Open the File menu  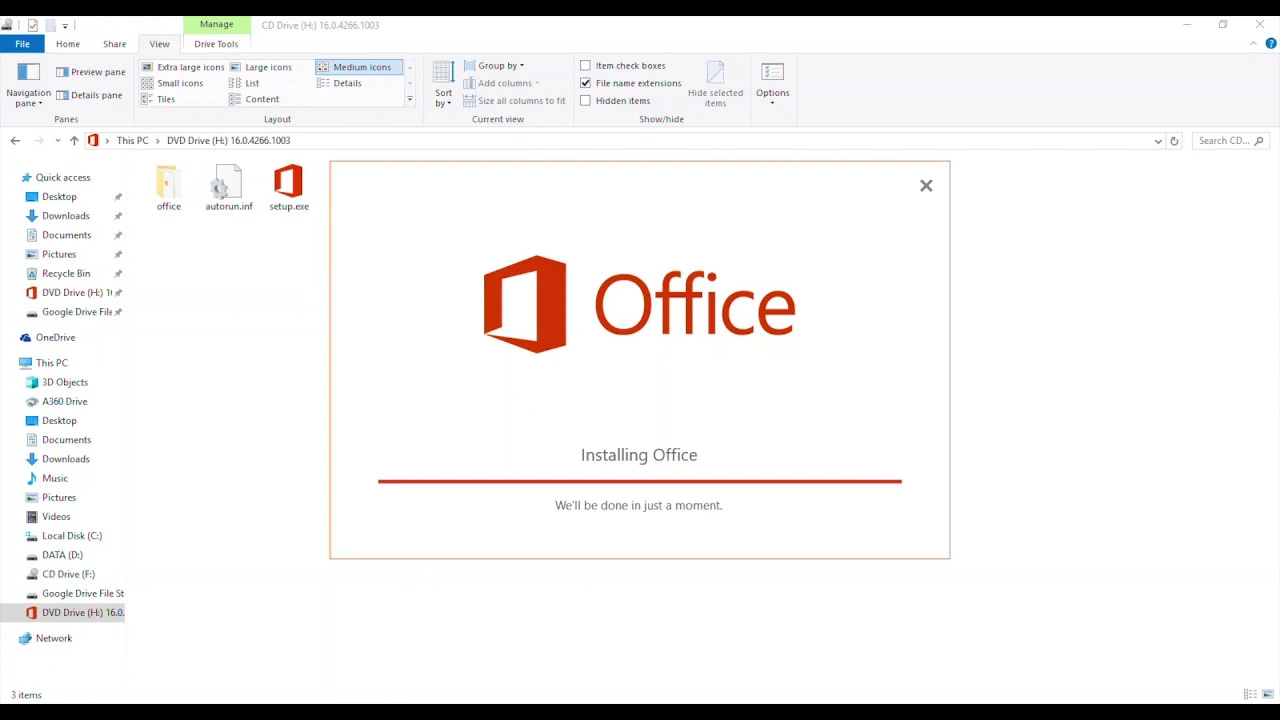[x=22, y=44]
